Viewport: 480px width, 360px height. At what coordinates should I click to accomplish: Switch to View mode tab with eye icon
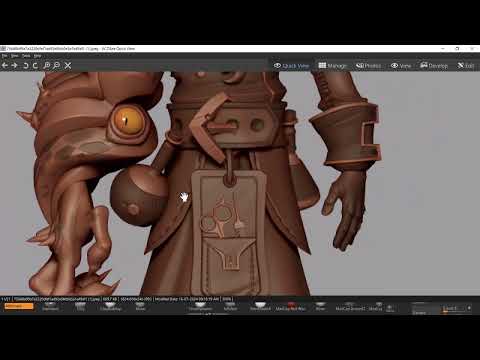pos(401,66)
